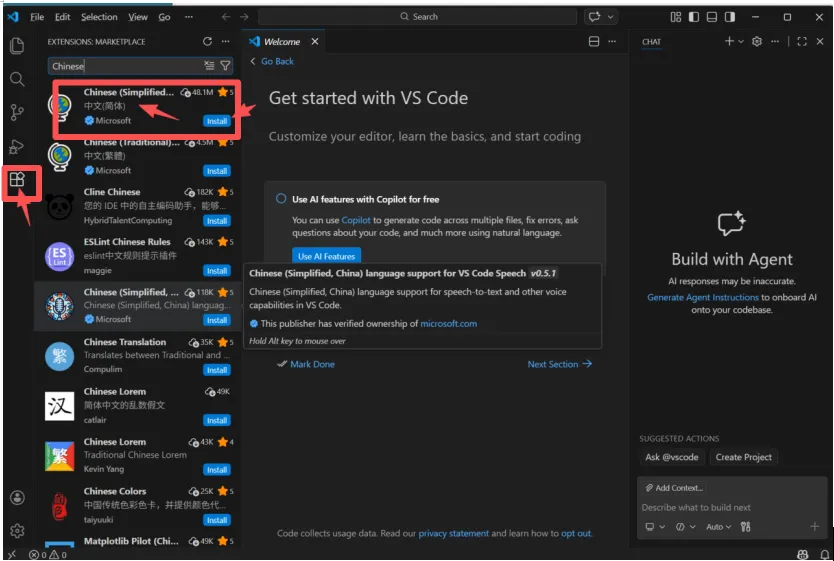Clear extensions search results
Screen dimensions: 834x561
click(x=210, y=65)
